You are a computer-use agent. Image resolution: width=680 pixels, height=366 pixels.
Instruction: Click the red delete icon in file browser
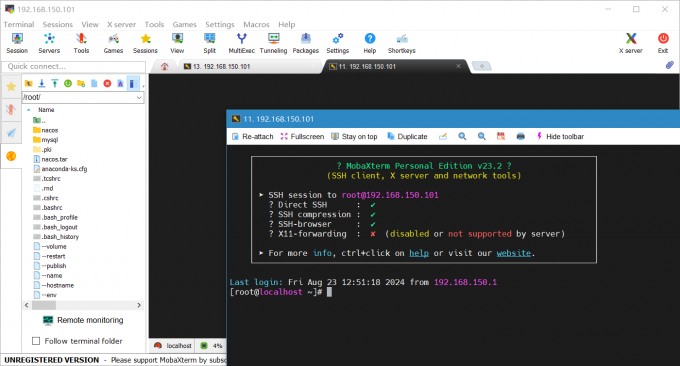point(107,83)
